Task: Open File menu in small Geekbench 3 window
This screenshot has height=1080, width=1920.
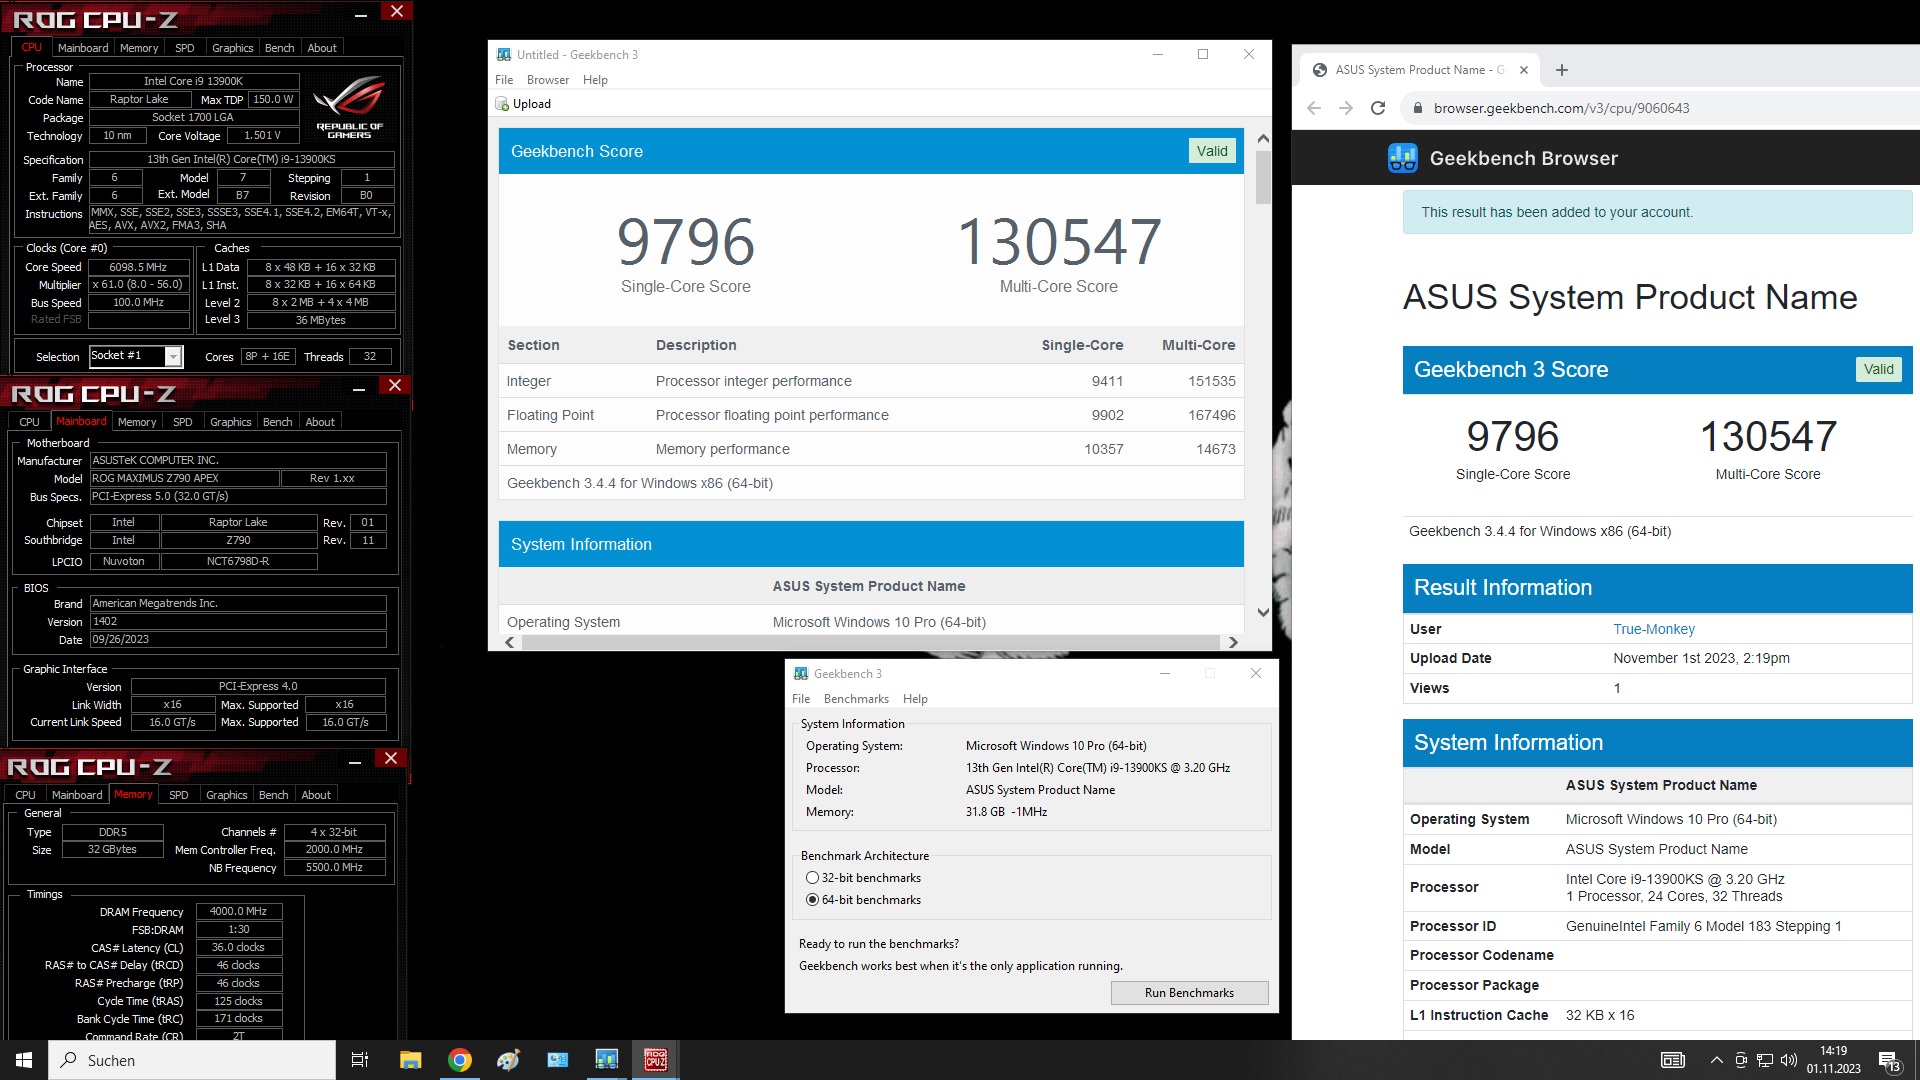Action: click(x=801, y=699)
